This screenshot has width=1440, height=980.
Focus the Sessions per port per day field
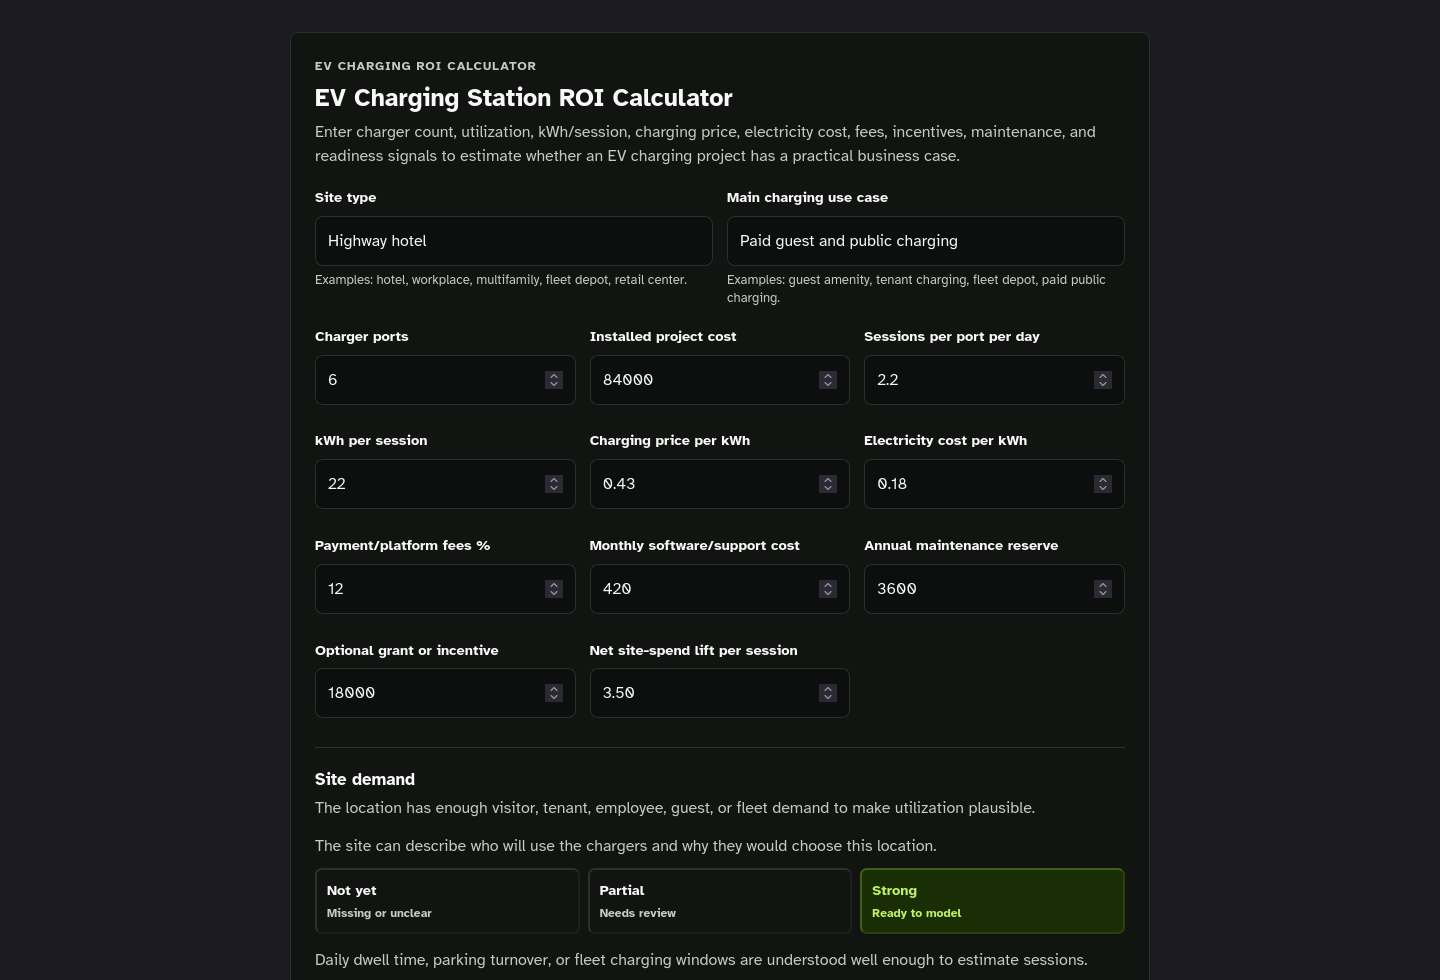tap(994, 380)
